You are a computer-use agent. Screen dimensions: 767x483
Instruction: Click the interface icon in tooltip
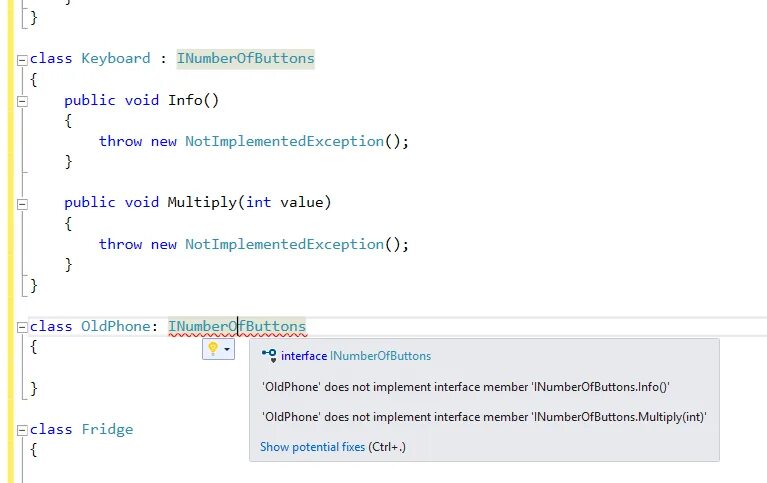coord(269,355)
